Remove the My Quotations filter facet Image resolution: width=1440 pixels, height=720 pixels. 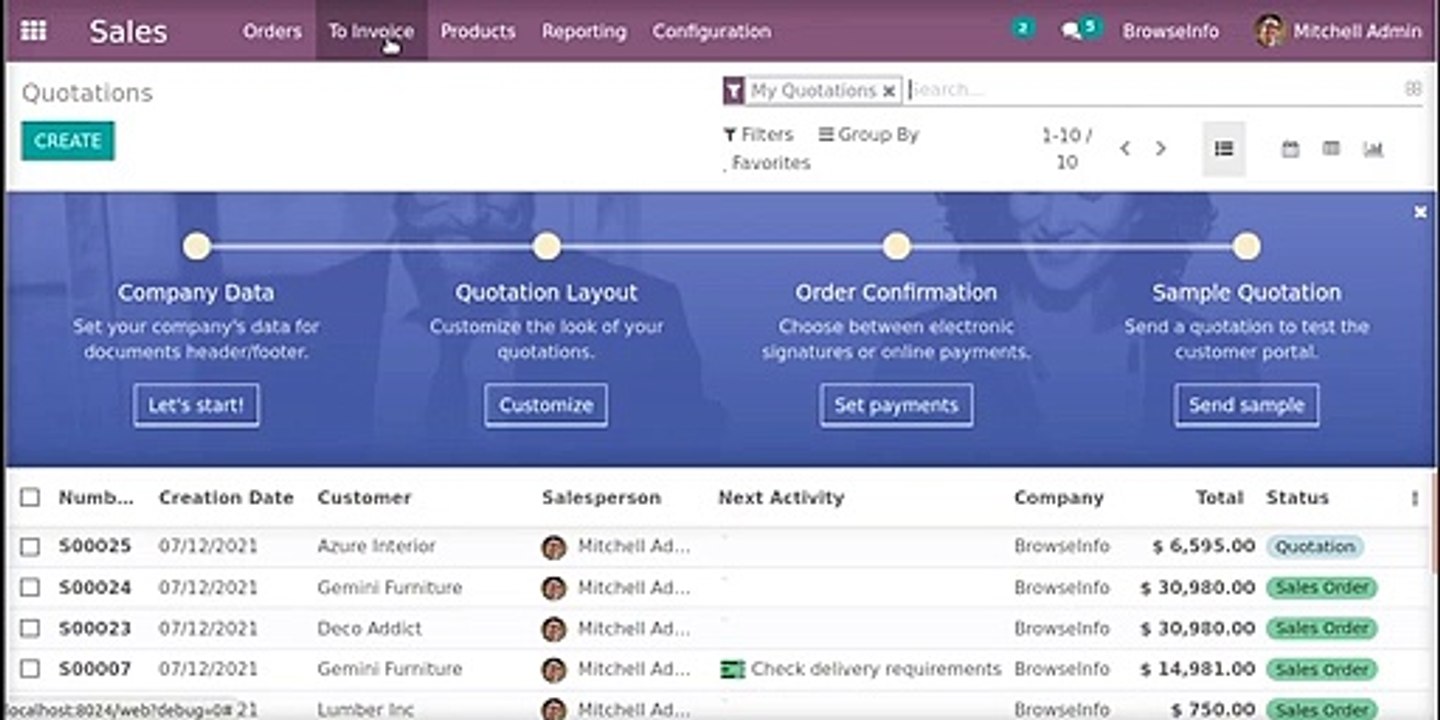pos(888,91)
